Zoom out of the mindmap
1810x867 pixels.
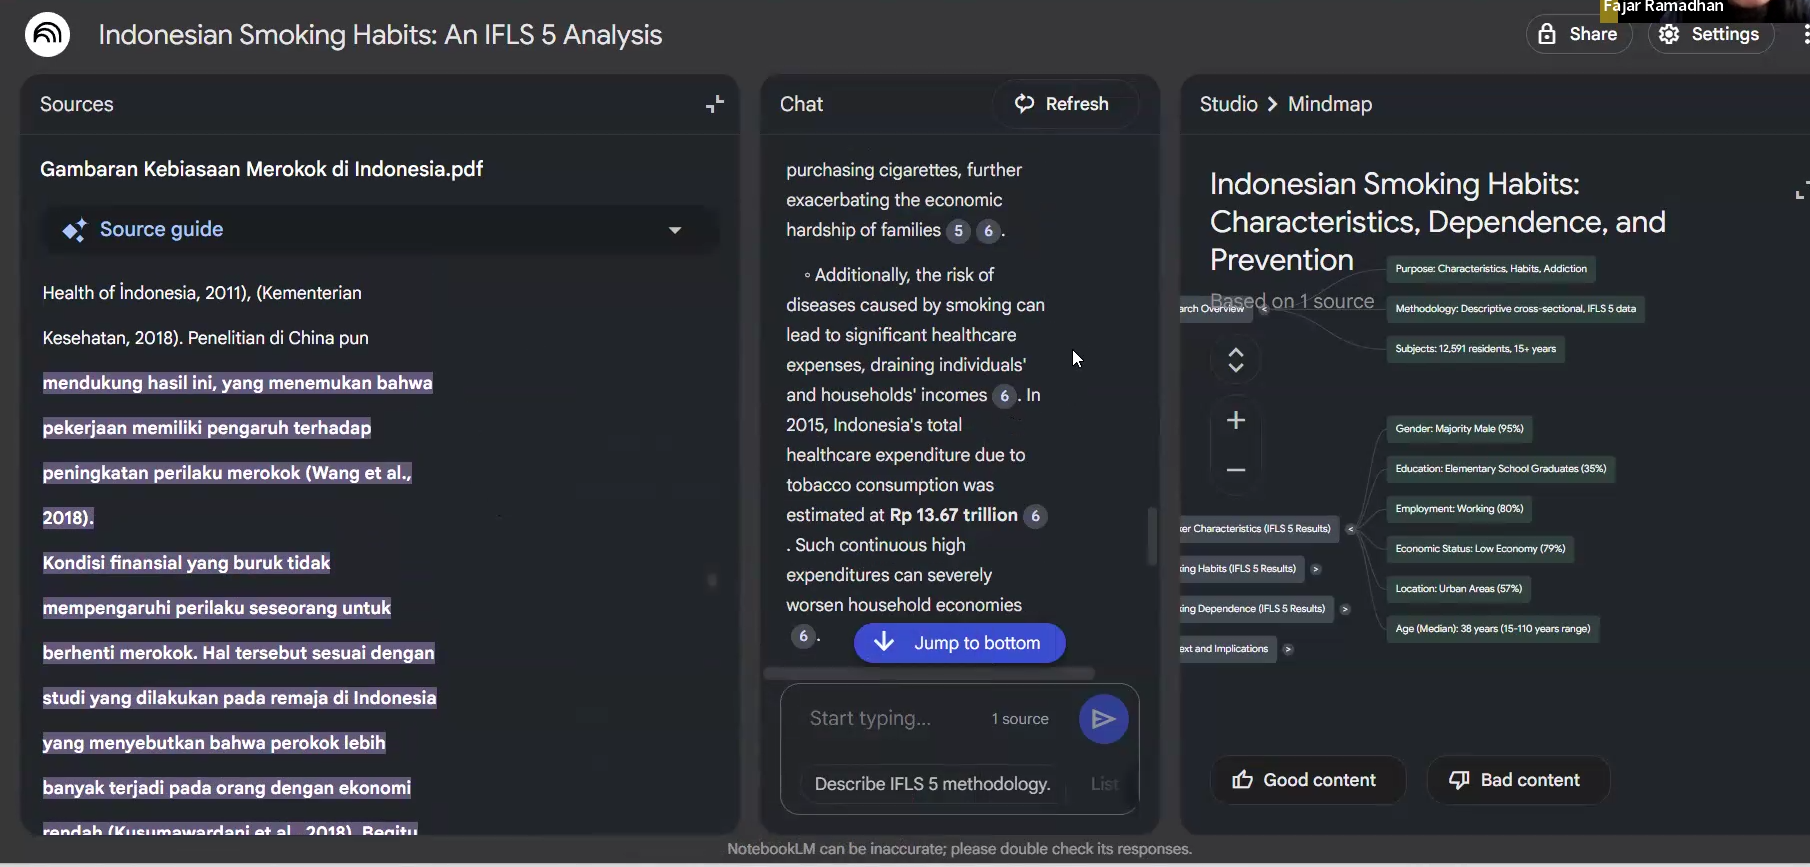pos(1236,470)
